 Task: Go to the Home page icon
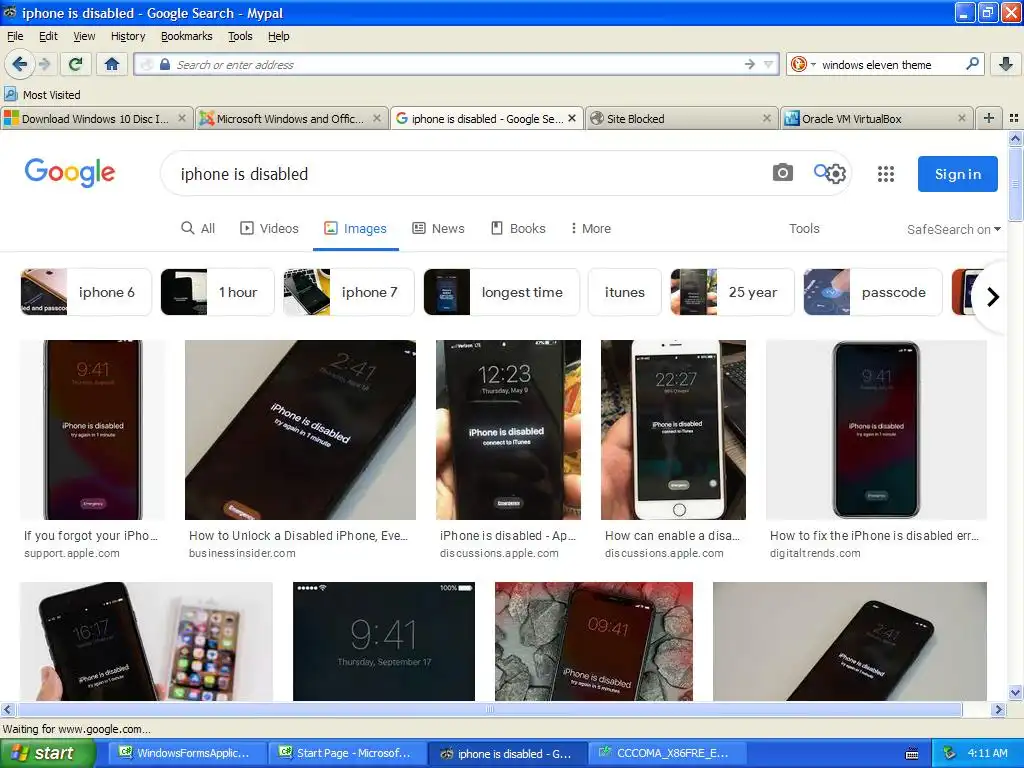112,64
